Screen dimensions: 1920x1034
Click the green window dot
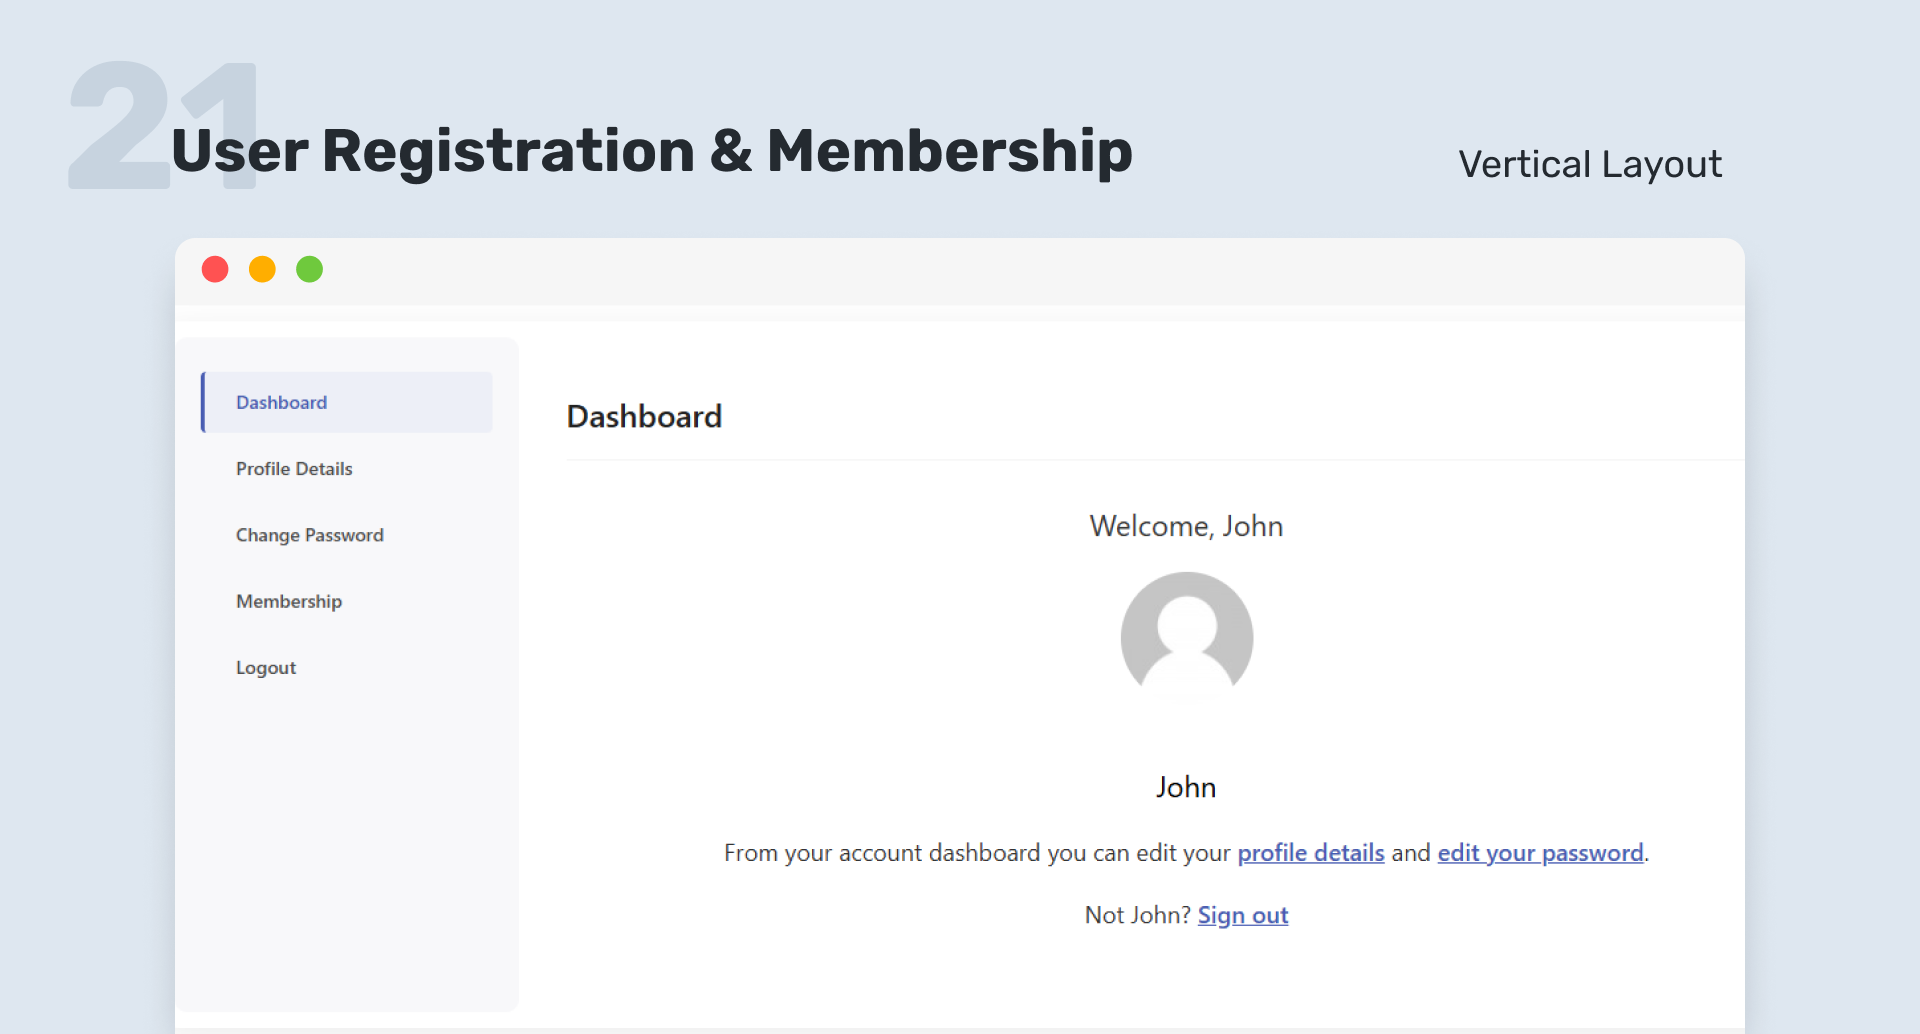coord(310,269)
